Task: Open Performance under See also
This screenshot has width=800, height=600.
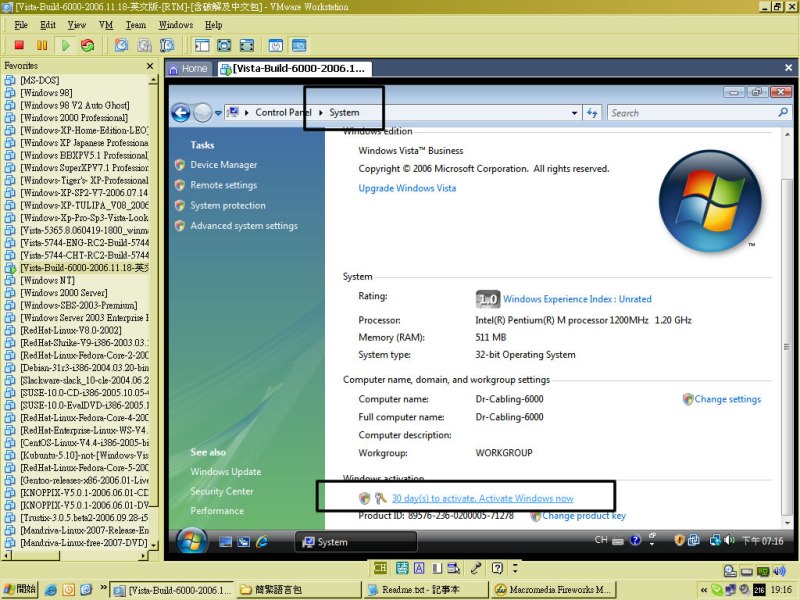Action: [217, 511]
